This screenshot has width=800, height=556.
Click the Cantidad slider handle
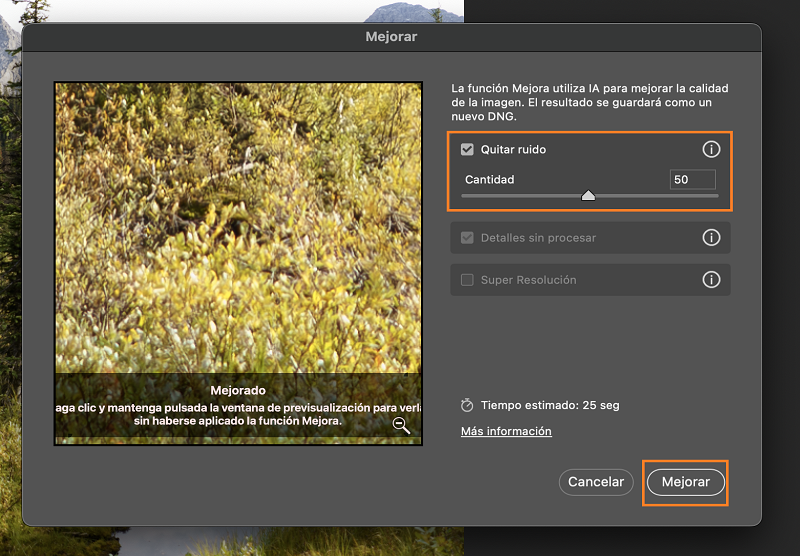pos(588,195)
